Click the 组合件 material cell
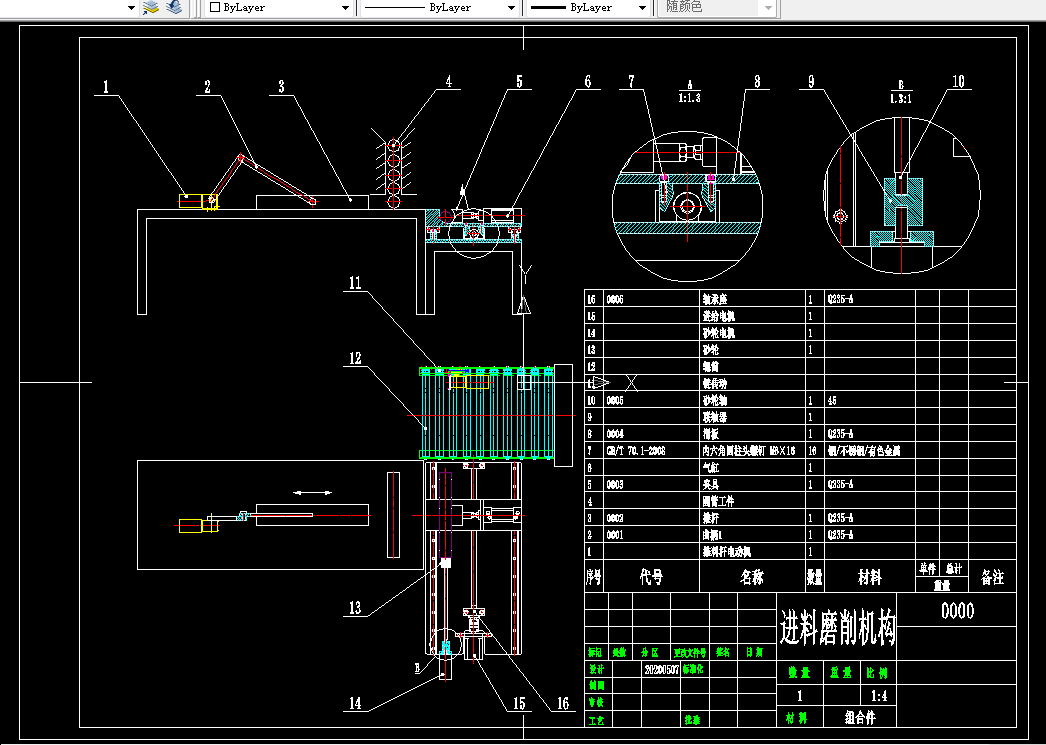The width and height of the screenshot is (1046, 745). 860,718
